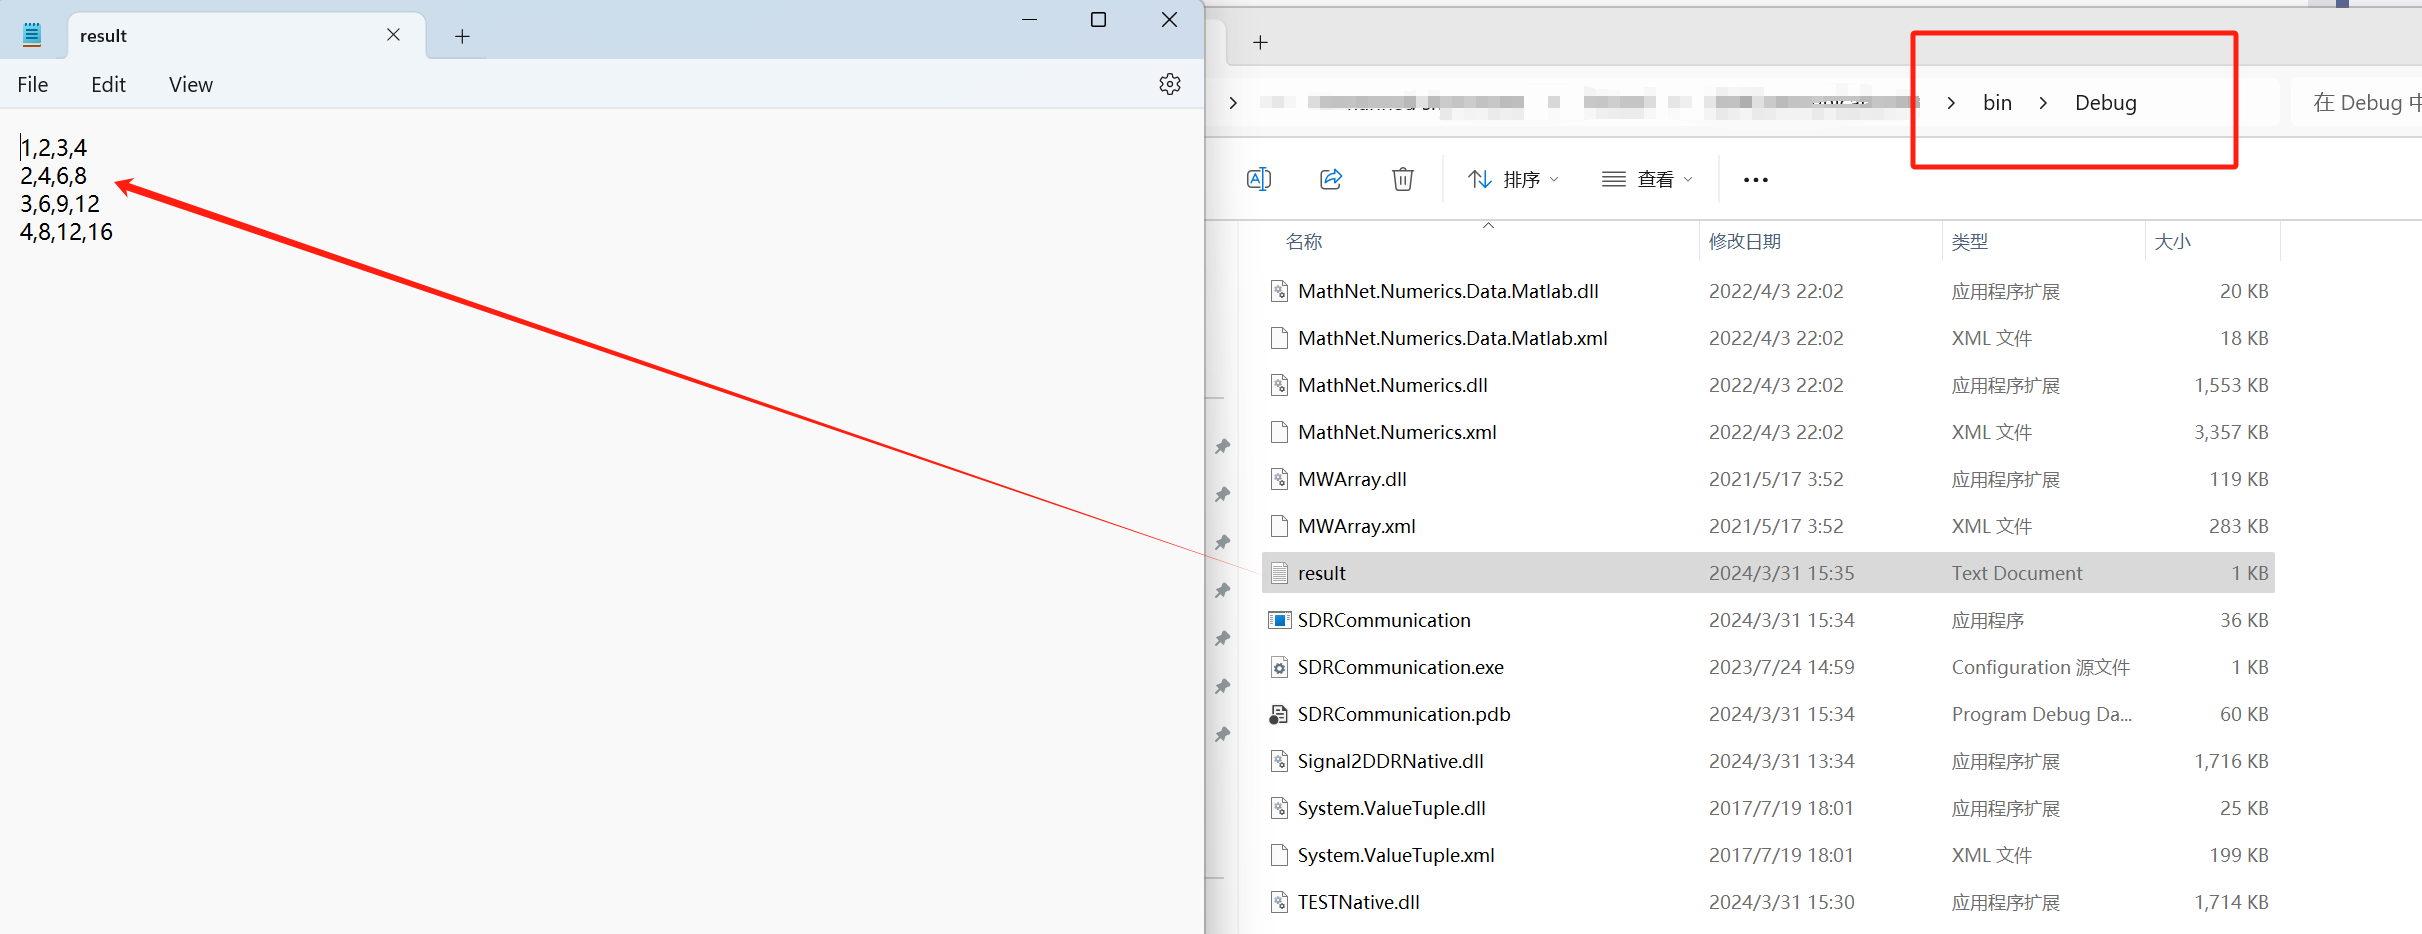2422x934 pixels.
Task: Click the Debug breadcrumb folder
Action: pyautogui.click(x=2105, y=103)
